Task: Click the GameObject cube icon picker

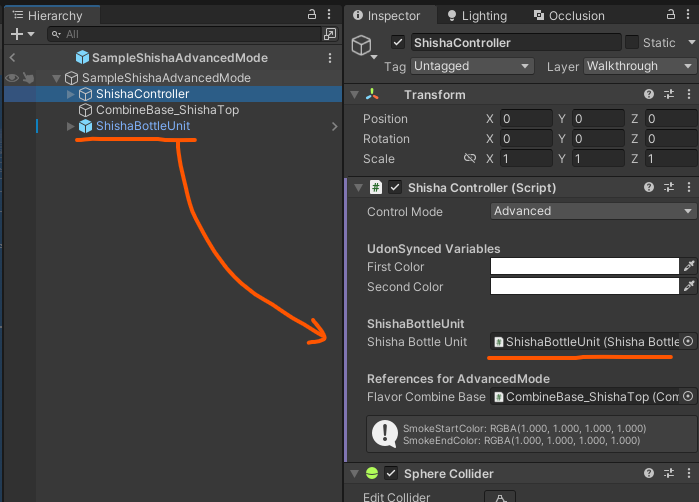Action: (362, 45)
